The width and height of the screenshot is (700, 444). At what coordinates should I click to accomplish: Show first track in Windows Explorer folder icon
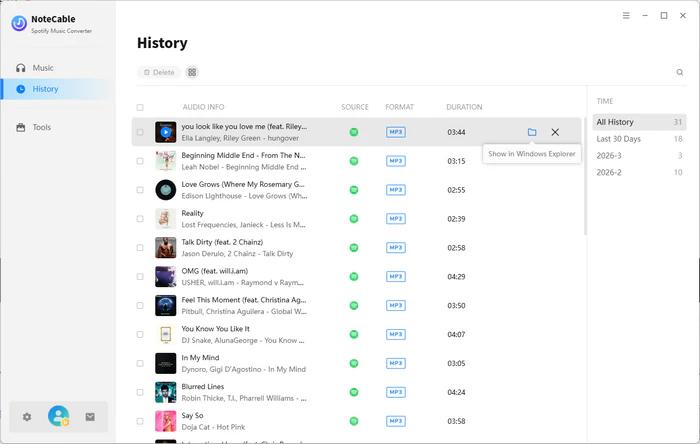click(x=532, y=132)
